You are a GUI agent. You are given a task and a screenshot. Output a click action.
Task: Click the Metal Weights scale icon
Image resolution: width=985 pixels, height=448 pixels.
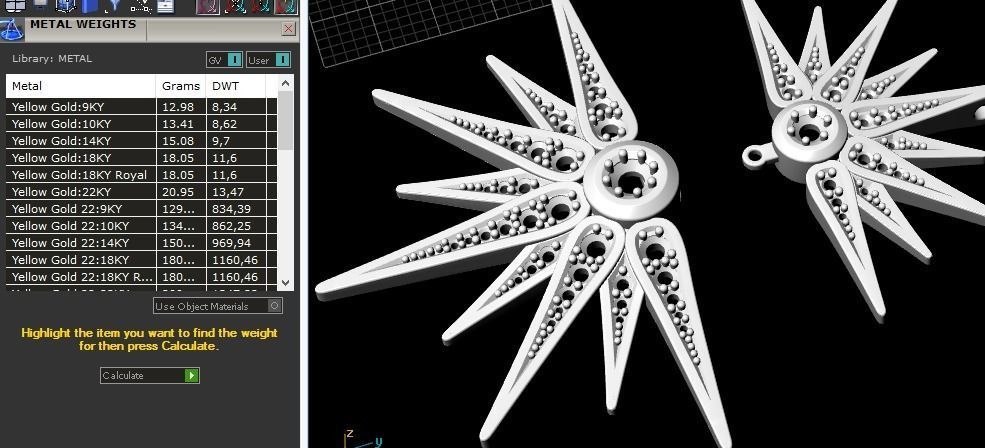pyautogui.click(x=12, y=30)
